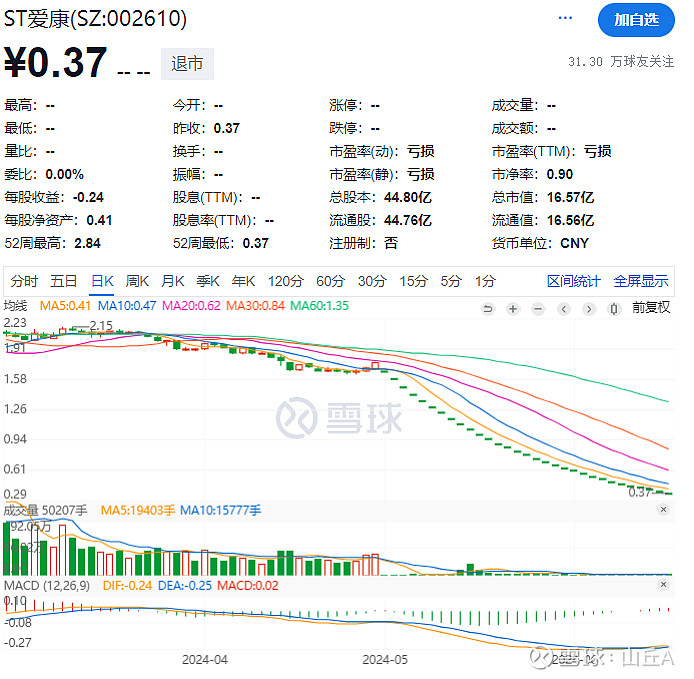Click the MA30:0.84 indicator label
Image resolution: width=694 pixels, height=679 pixels.
click(255, 306)
